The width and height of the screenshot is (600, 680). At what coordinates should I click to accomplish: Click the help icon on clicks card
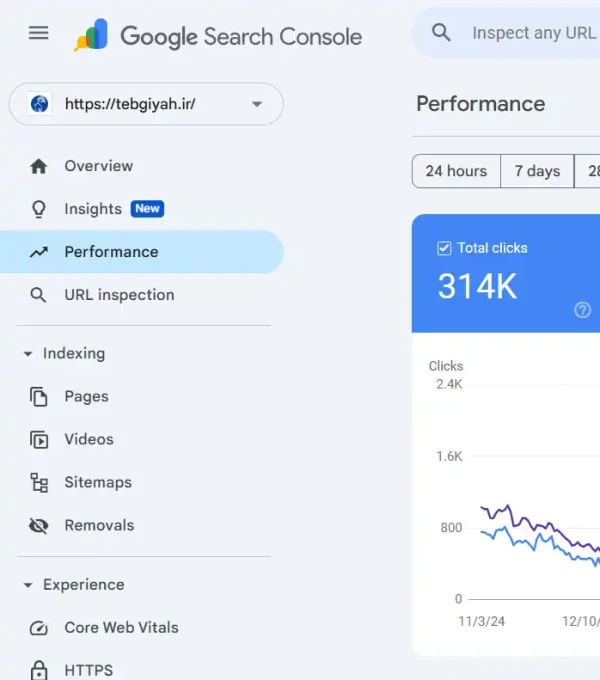(583, 310)
